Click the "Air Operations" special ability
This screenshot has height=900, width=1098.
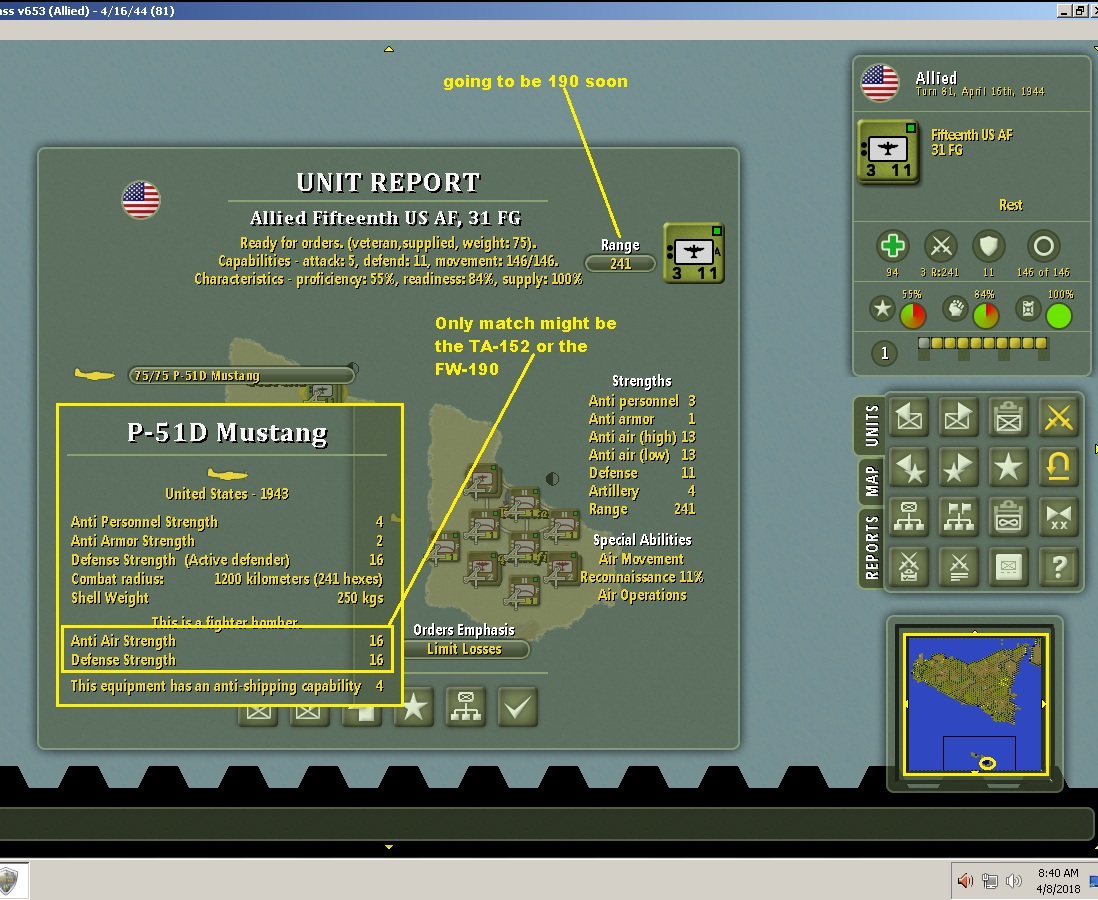pos(642,595)
